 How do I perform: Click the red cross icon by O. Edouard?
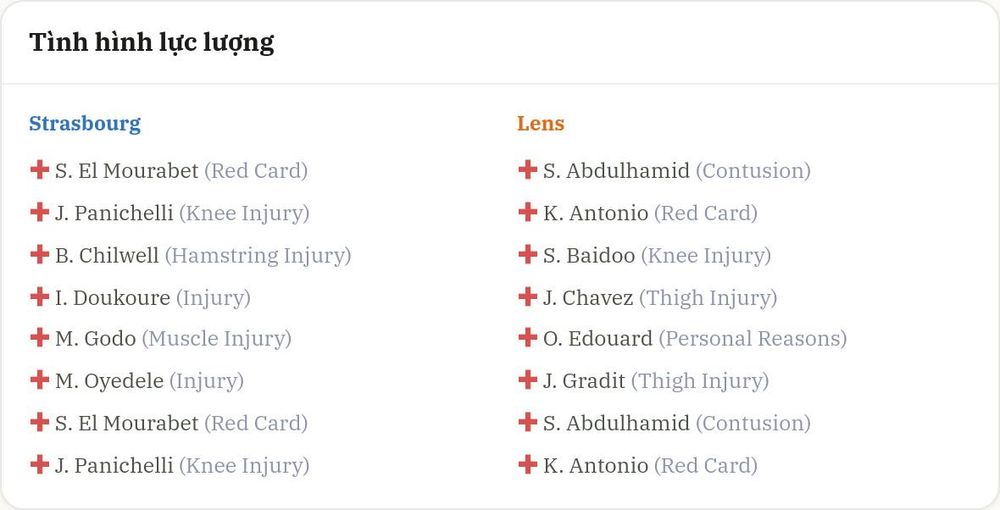tap(527, 337)
